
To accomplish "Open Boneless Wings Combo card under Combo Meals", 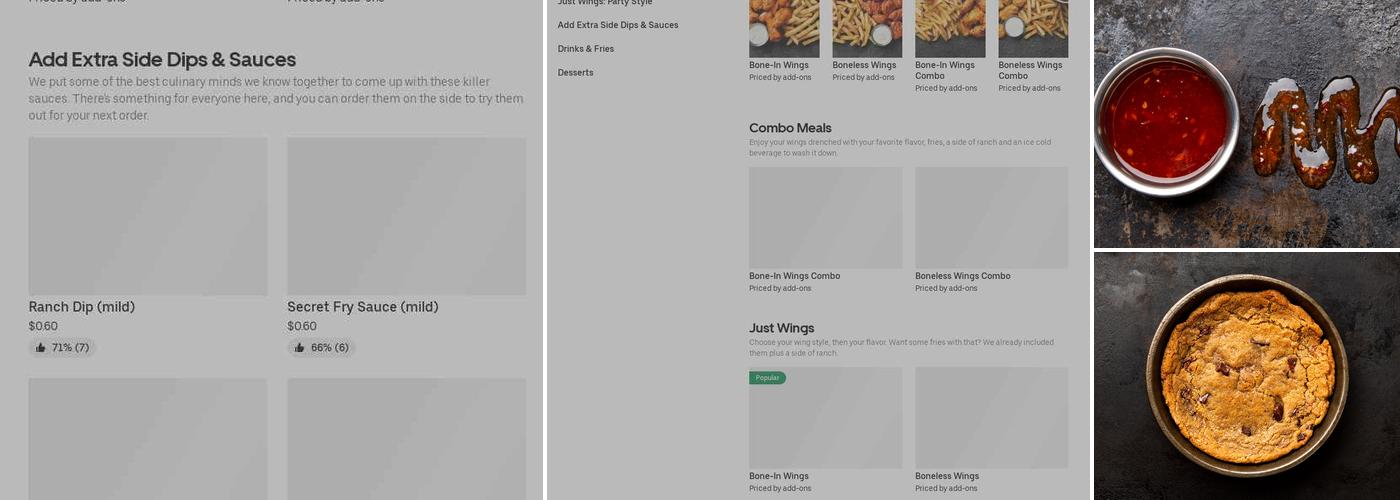I will (x=991, y=218).
